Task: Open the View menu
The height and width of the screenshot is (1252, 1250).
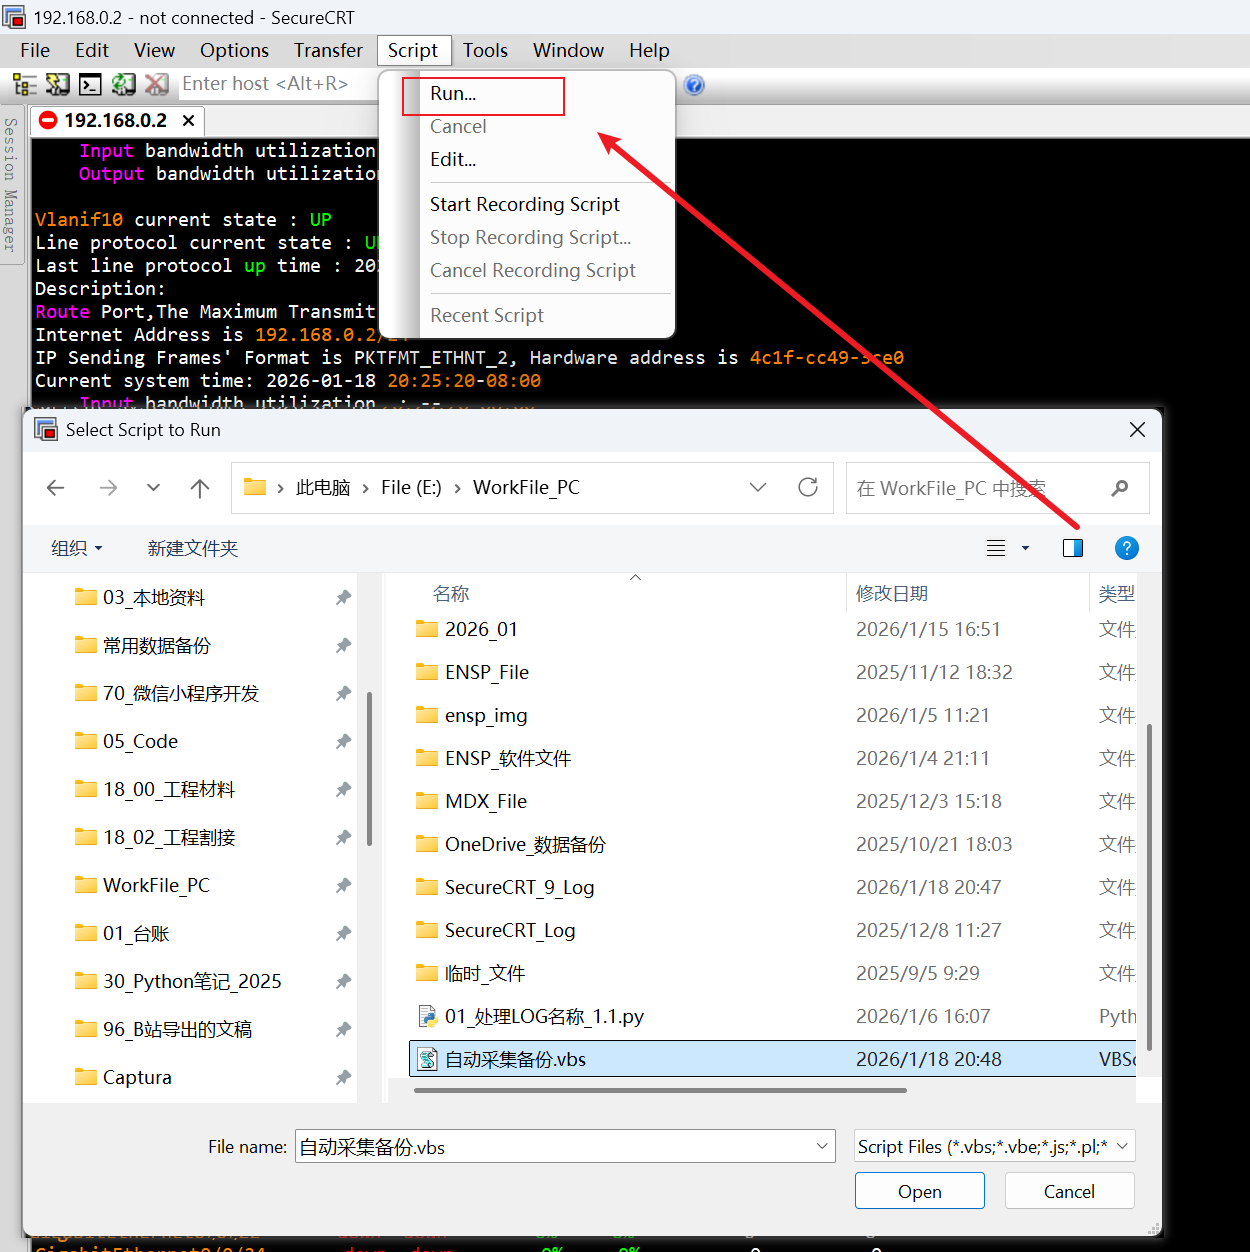Action: click(154, 50)
